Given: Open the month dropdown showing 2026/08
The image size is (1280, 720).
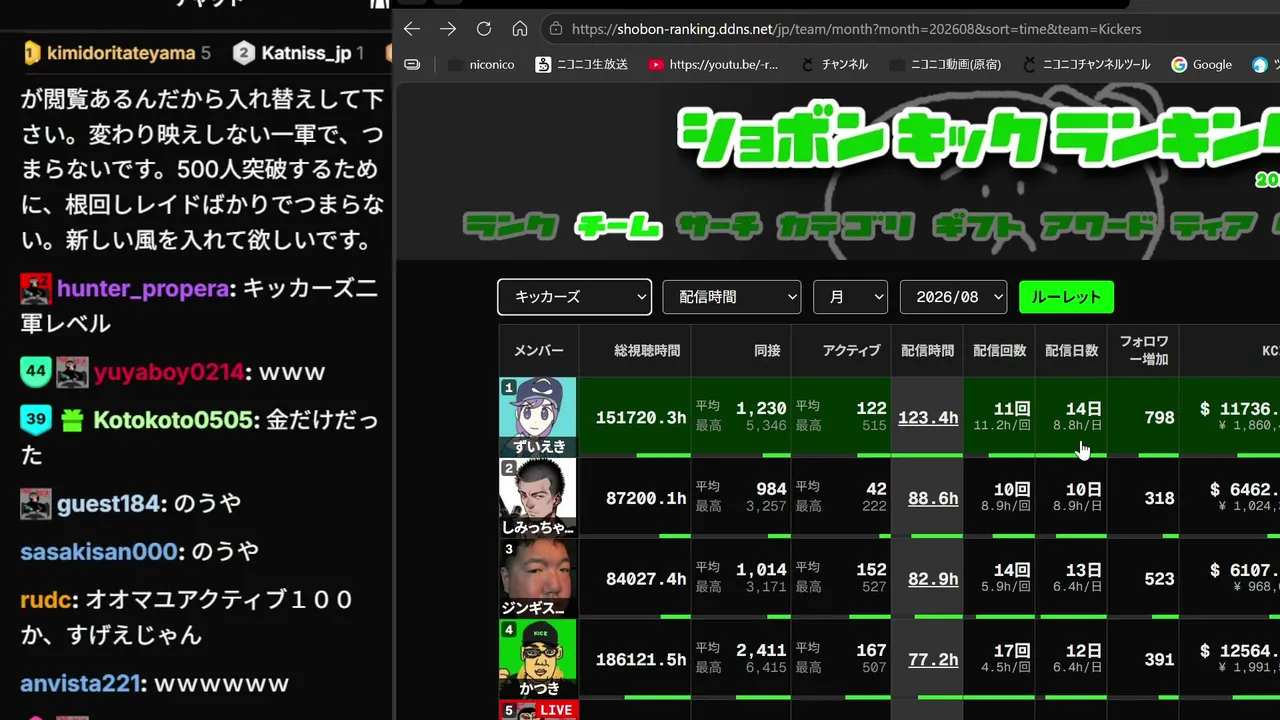Looking at the screenshot, I should pos(954,297).
